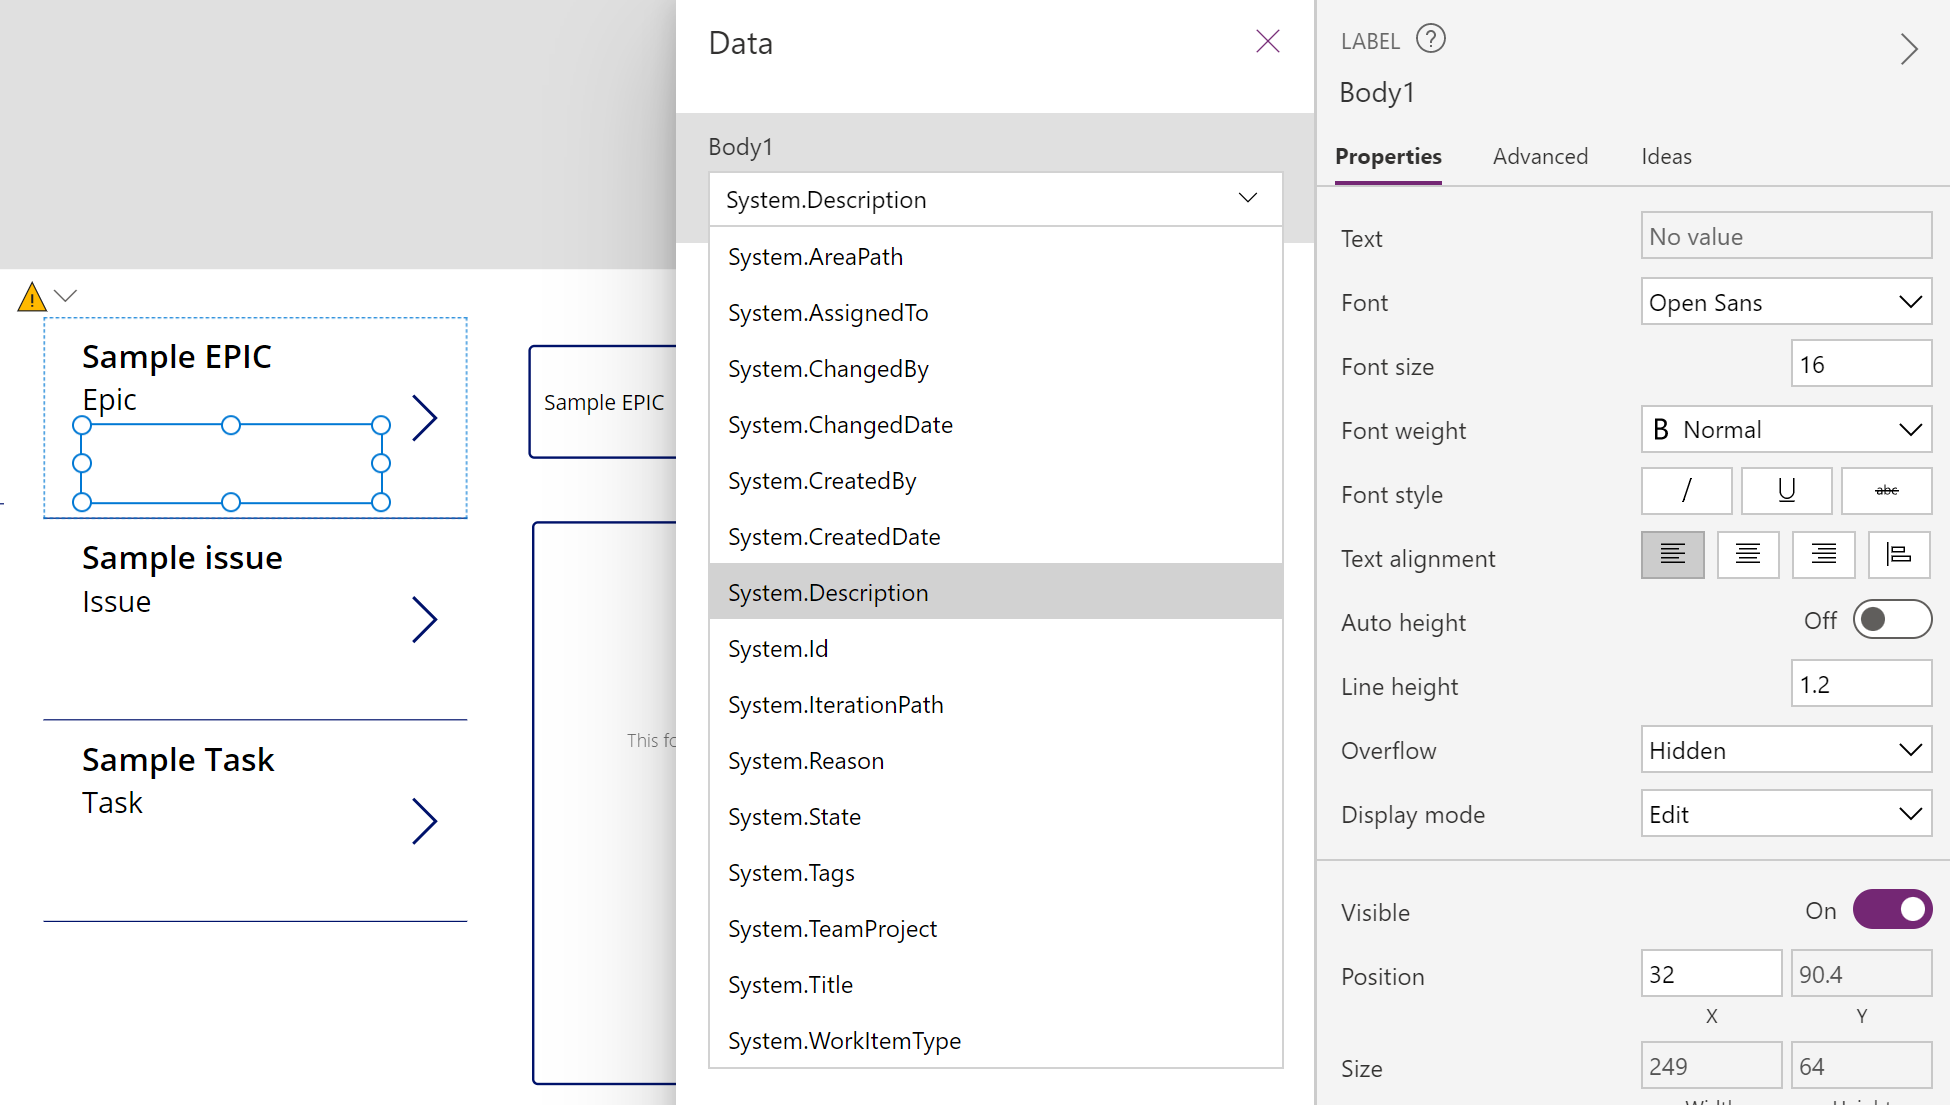The width and height of the screenshot is (1950, 1105).
Task: Click the help icon next to LABEL
Action: click(1430, 38)
